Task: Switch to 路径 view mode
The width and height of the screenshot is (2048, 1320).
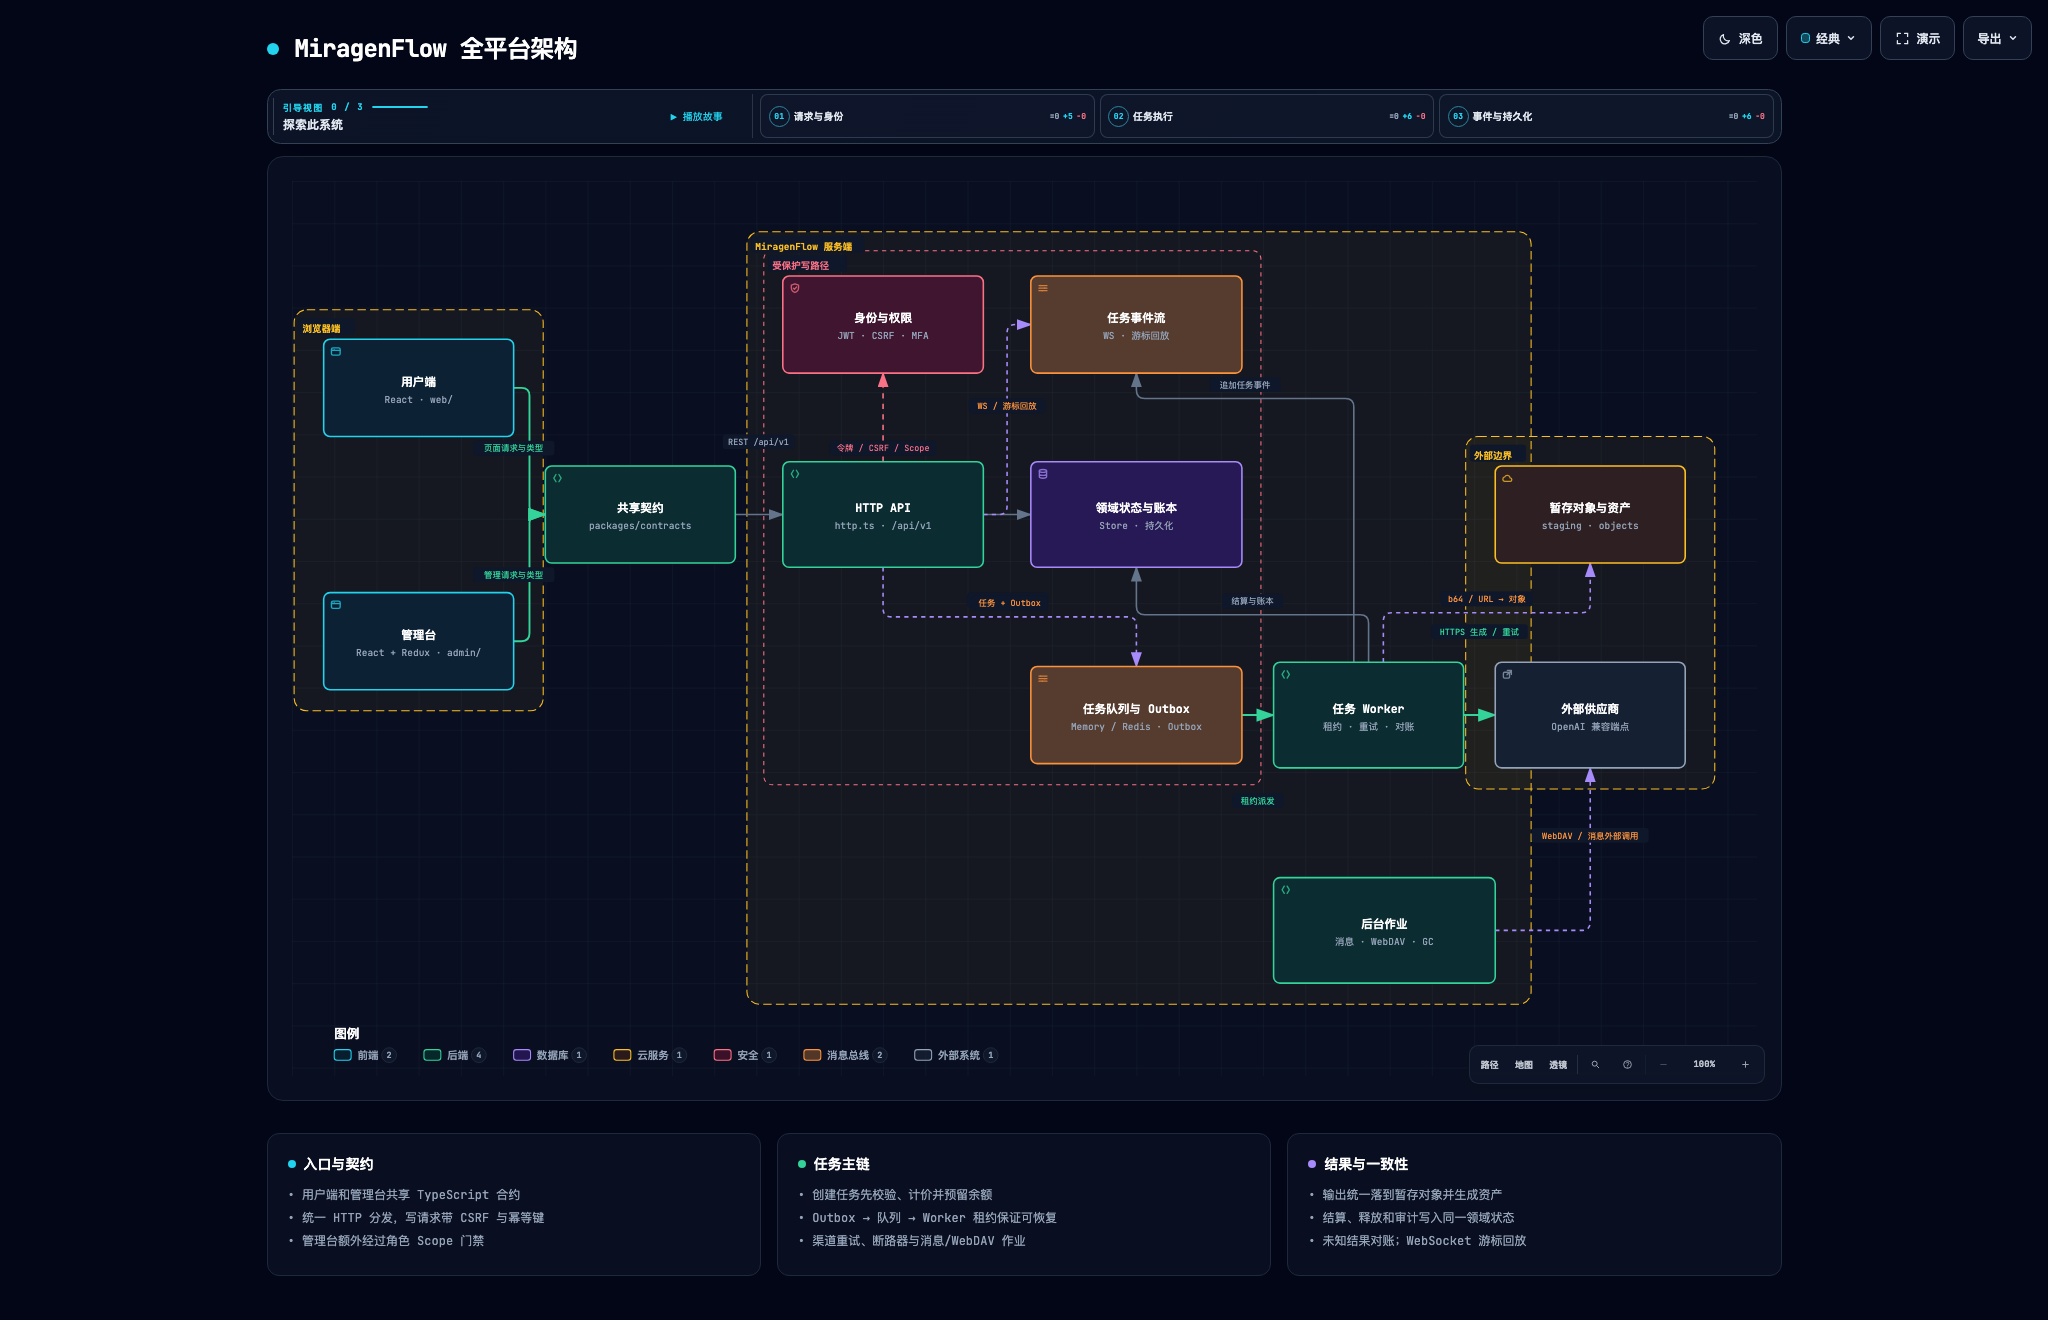Action: pos(1489,1064)
